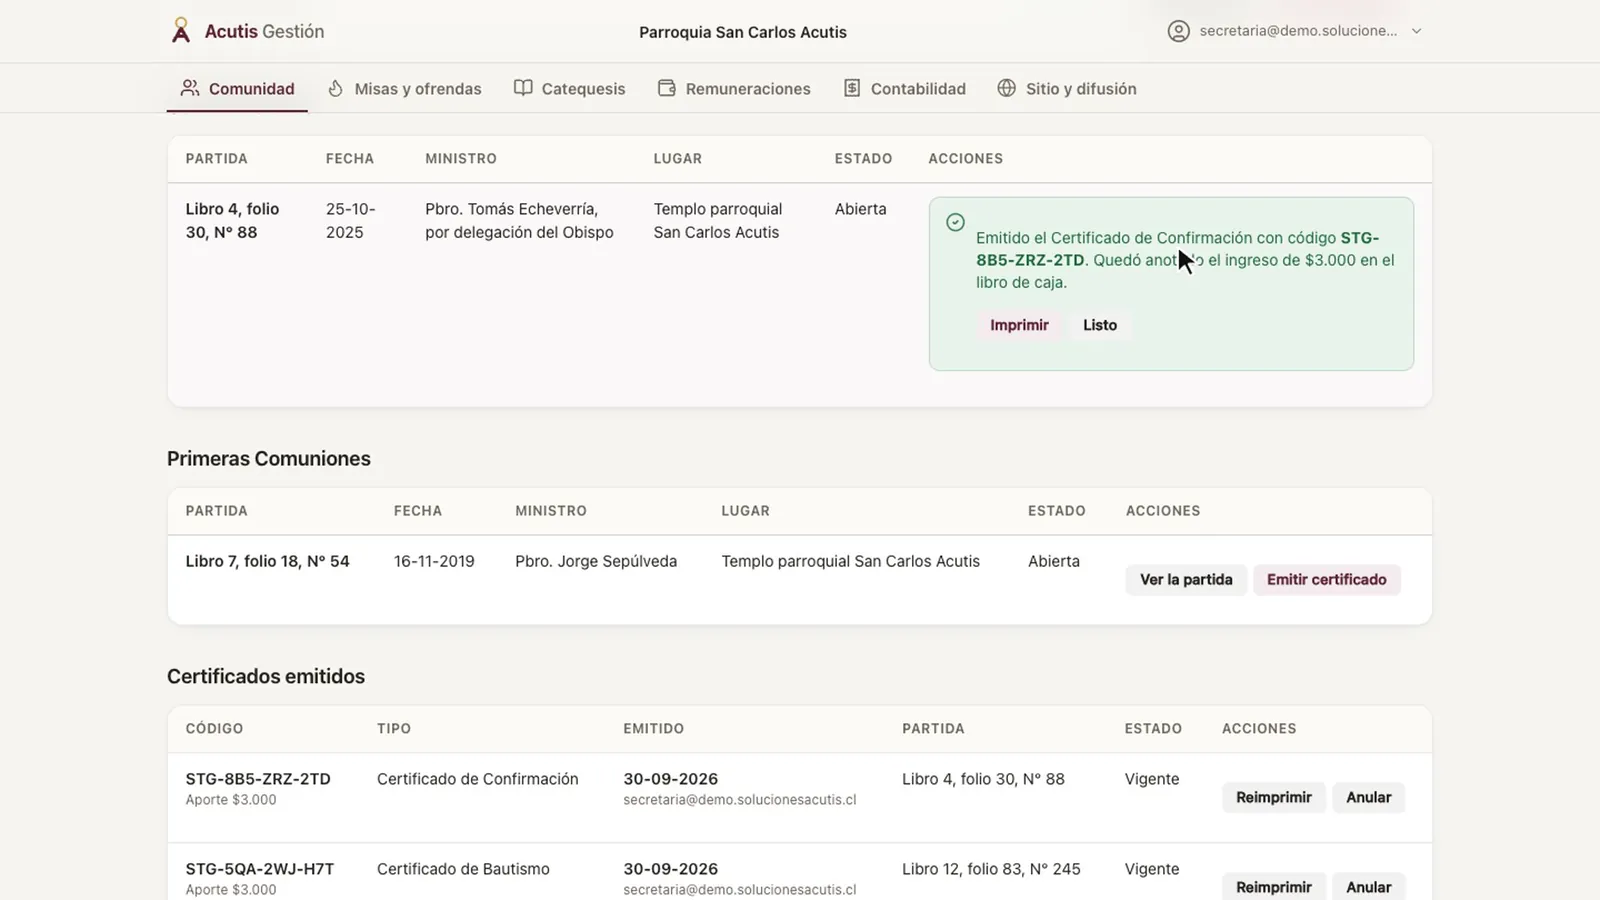Dismiss the success notice with Listo
The height and width of the screenshot is (900, 1600).
point(1100,325)
